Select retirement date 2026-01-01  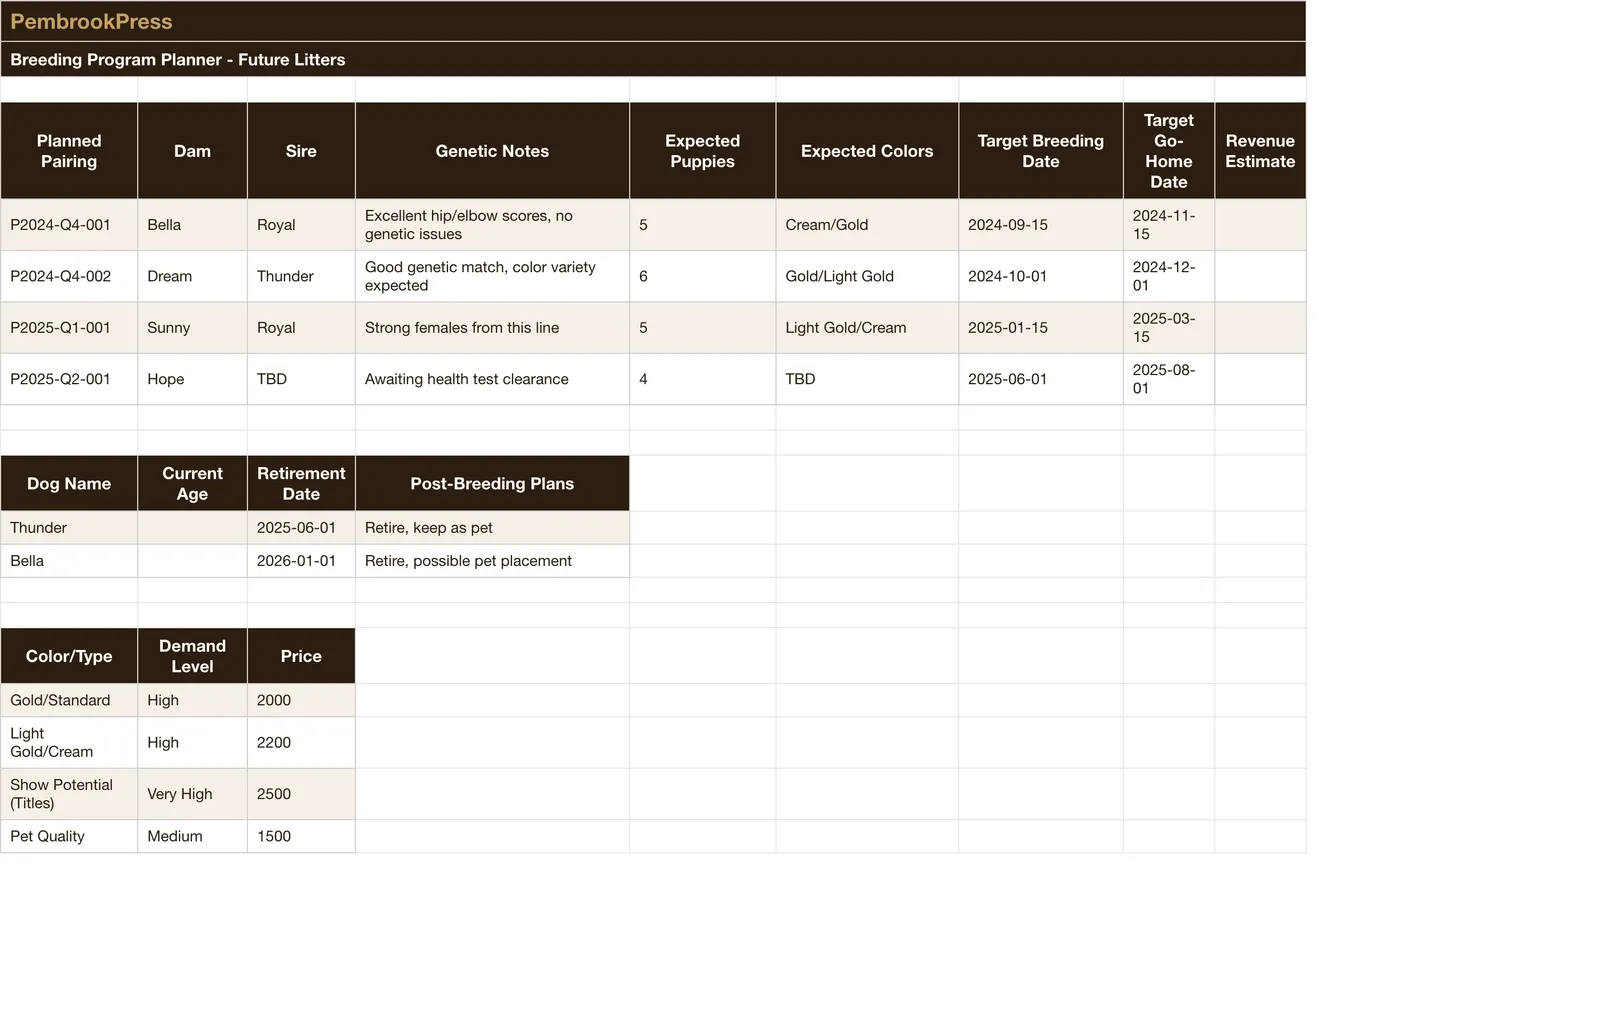click(301, 561)
